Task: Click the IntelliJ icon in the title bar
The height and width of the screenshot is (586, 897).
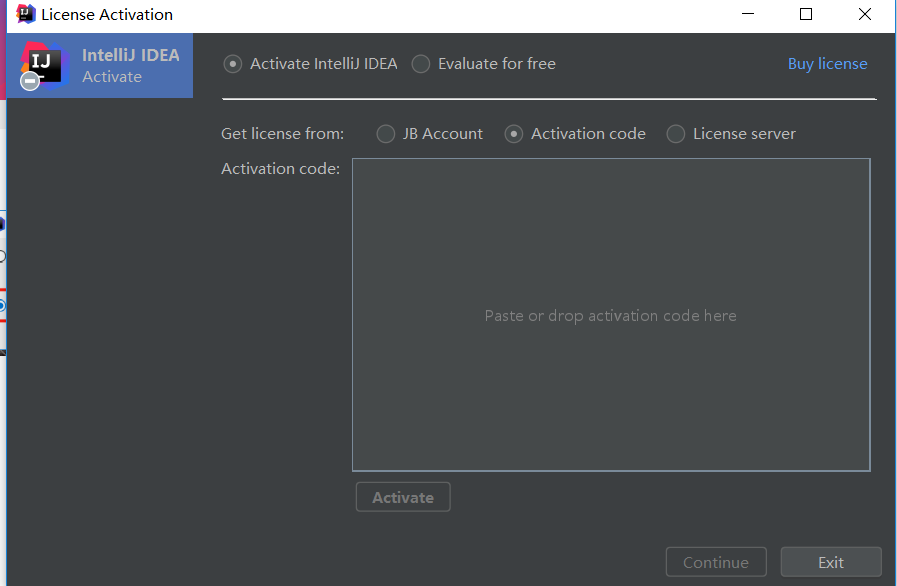Action: point(26,14)
